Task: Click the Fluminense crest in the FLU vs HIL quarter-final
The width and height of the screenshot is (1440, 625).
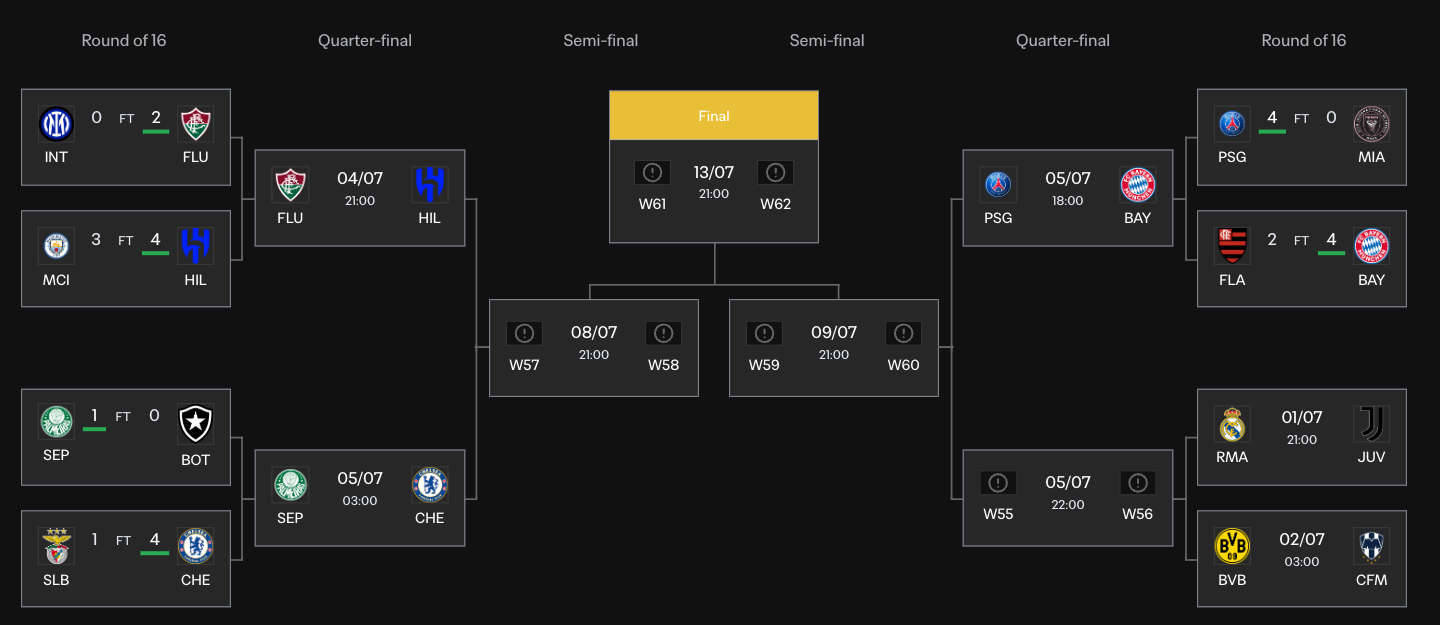Action: coord(291,184)
